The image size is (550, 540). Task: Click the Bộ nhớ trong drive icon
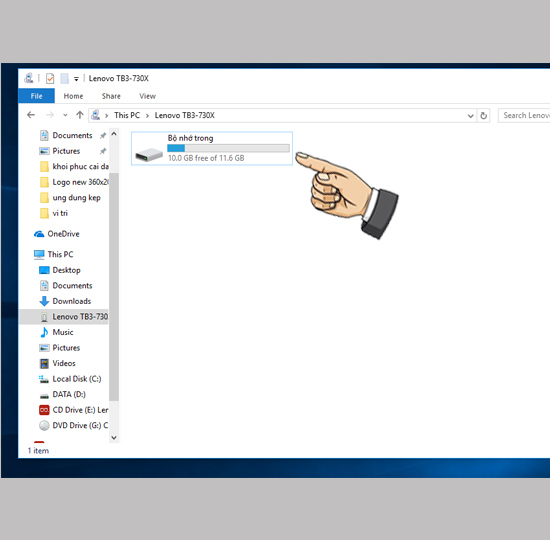pyautogui.click(x=149, y=154)
